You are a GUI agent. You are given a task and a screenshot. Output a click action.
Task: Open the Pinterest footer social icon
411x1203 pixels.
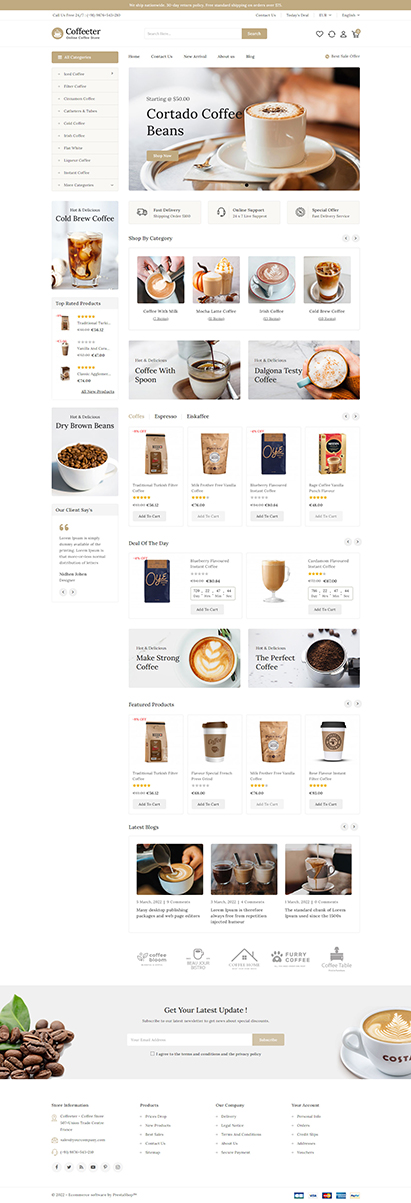coord(105,1167)
